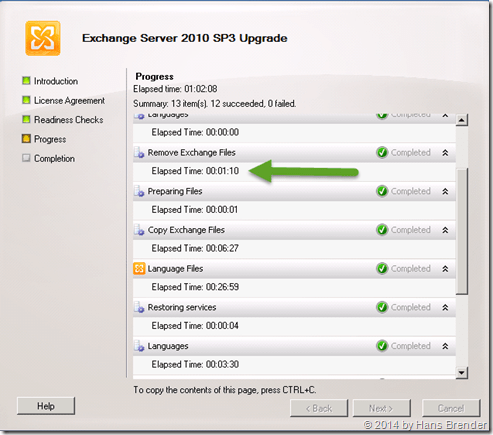
Task: Click green checkmark for Copy Exchange Files
Action: [382, 230]
